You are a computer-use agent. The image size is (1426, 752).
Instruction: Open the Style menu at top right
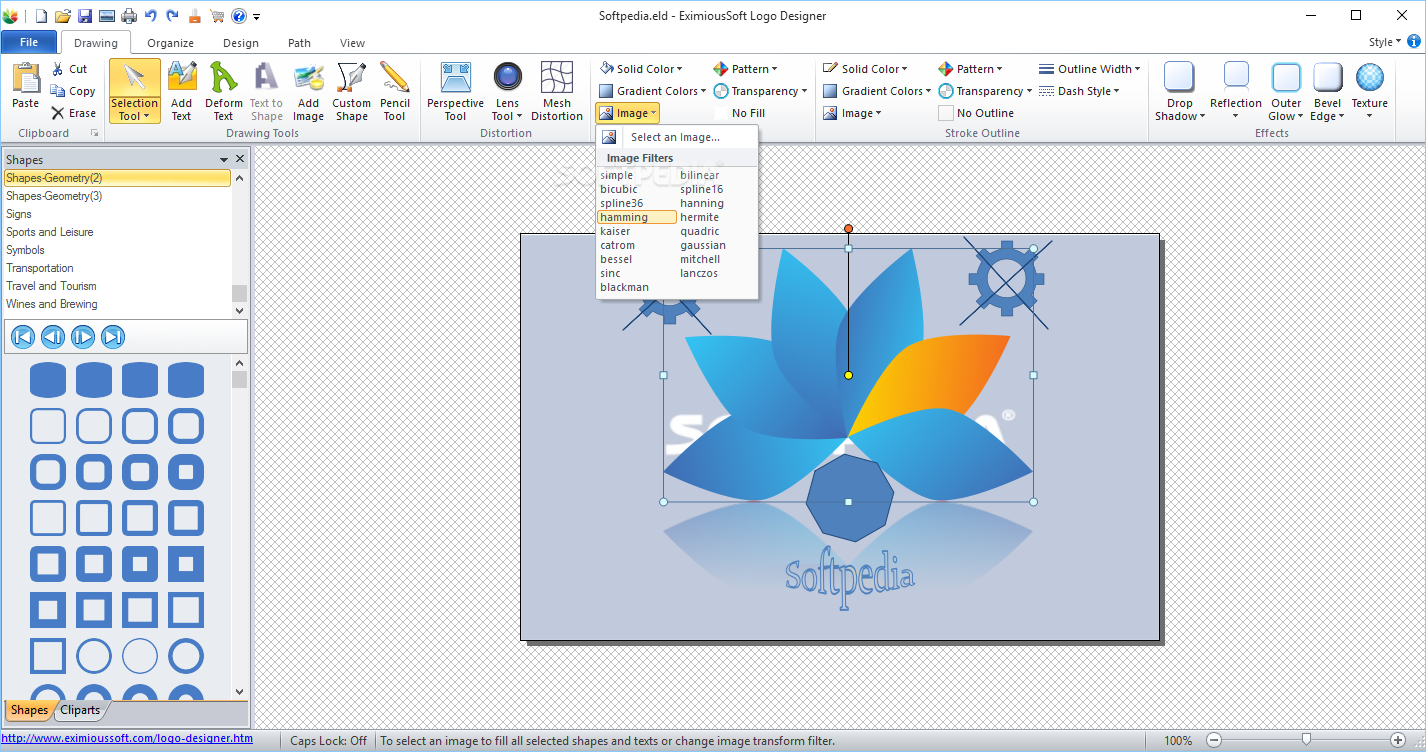[x=1384, y=42]
